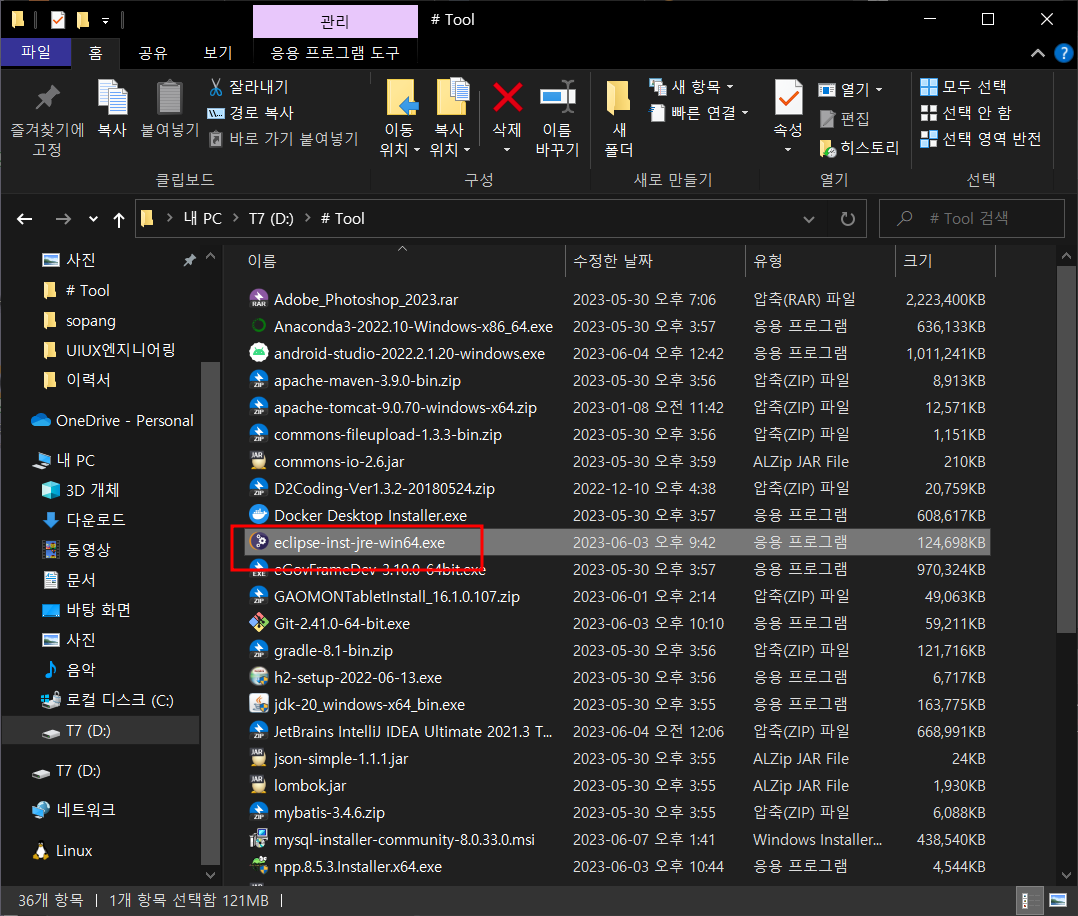This screenshot has height=916, width=1078.
Task: Switch to Home (홈) tab
Action: 96,53
